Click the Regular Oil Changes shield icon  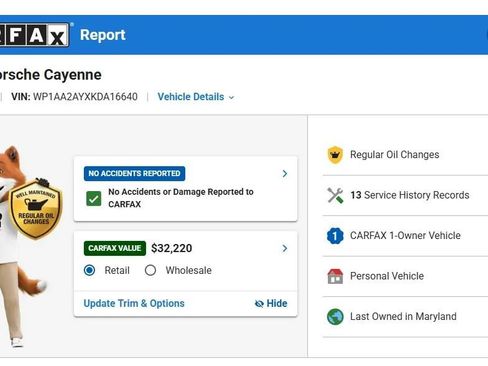point(335,155)
